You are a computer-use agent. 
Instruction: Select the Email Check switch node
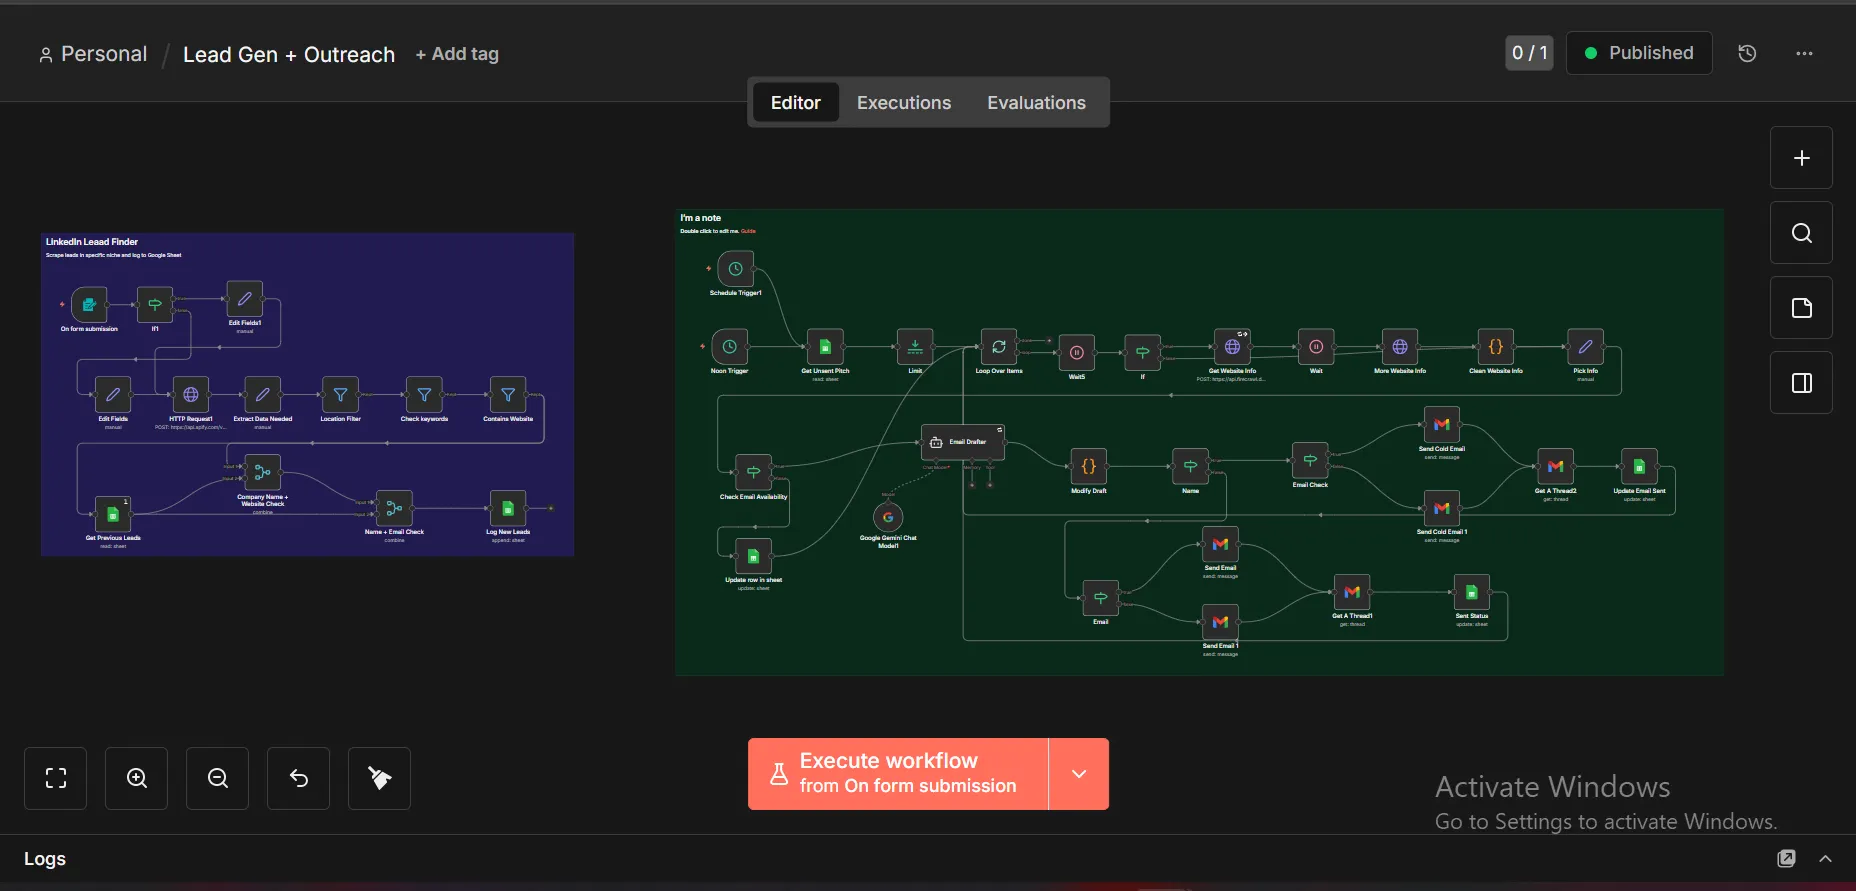[x=1310, y=460]
